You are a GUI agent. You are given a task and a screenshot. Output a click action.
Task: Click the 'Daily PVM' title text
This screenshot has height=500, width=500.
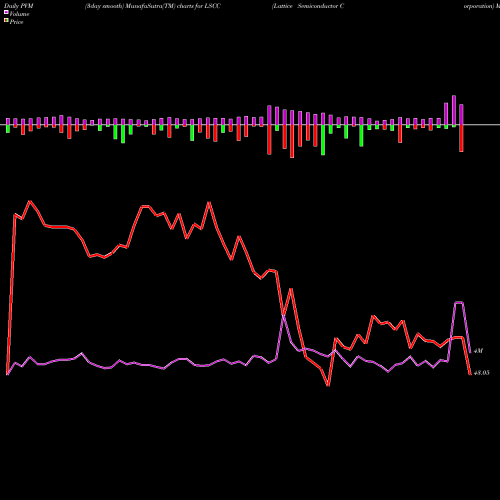tap(19, 6)
